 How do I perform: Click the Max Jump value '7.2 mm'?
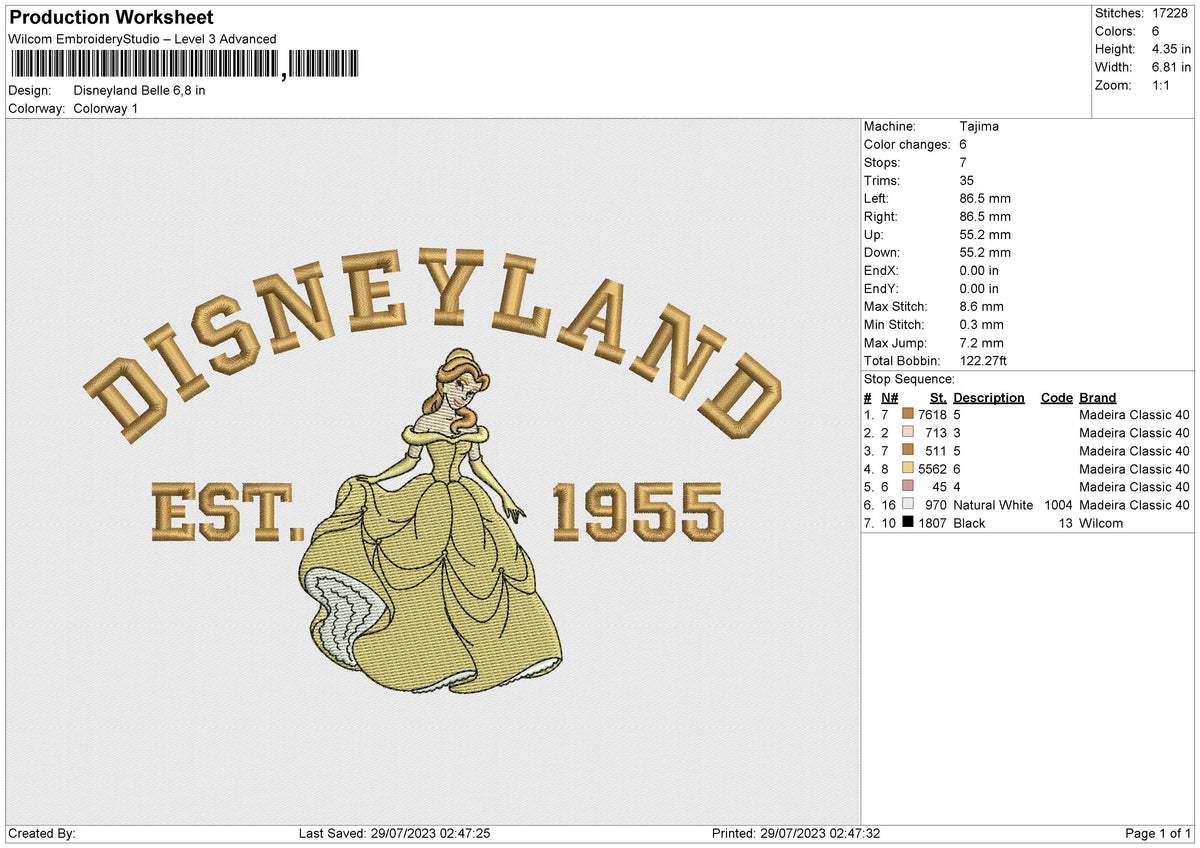tap(981, 342)
